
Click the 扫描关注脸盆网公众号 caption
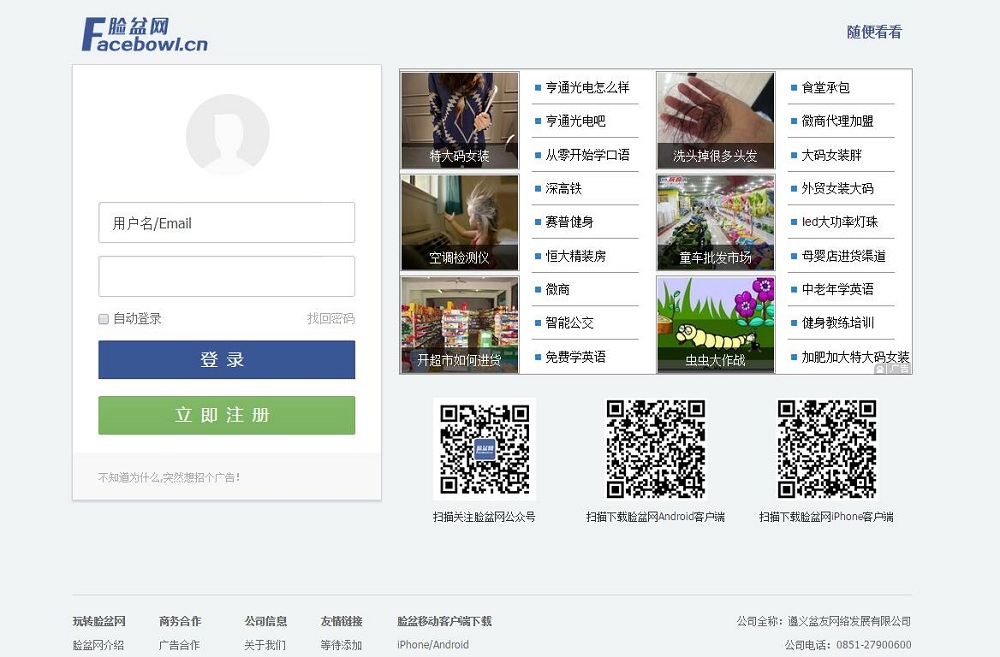484,517
